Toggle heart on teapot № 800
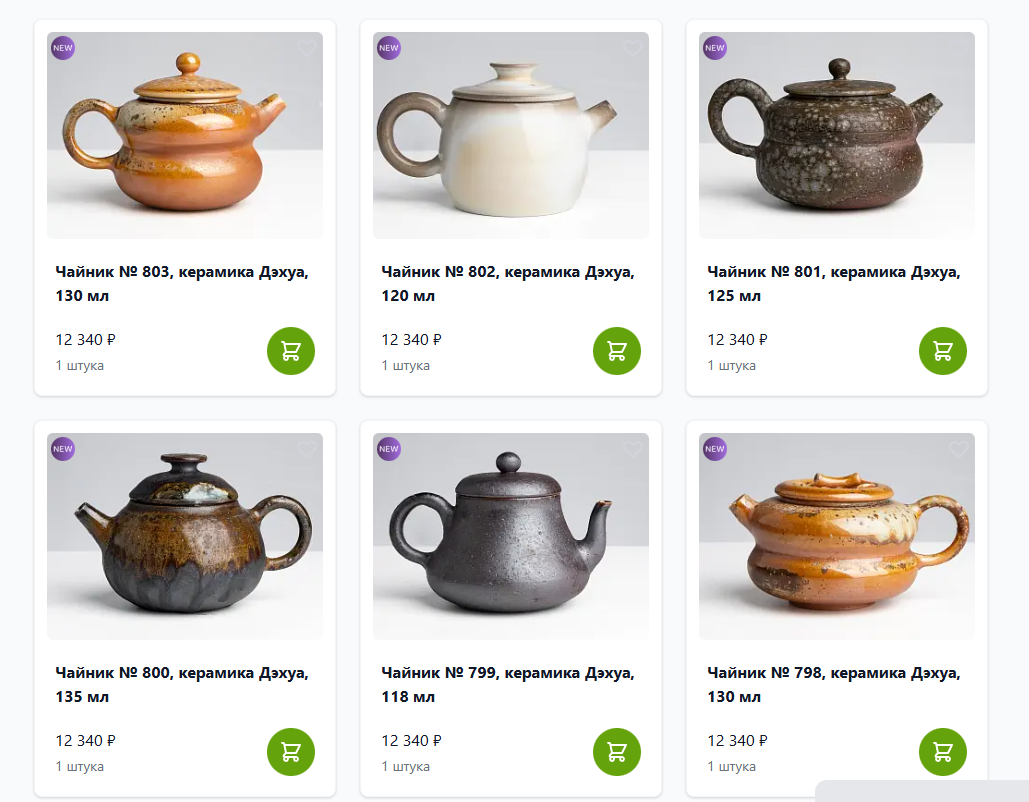 (307, 449)
